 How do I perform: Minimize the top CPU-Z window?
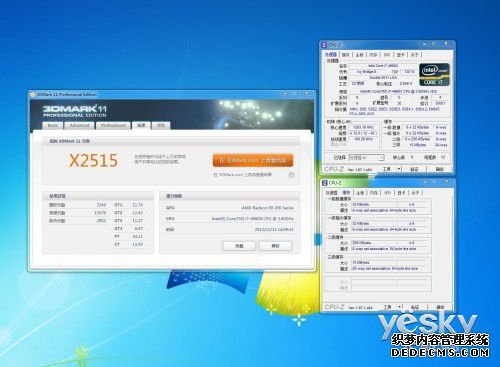[x=424, y=44]
